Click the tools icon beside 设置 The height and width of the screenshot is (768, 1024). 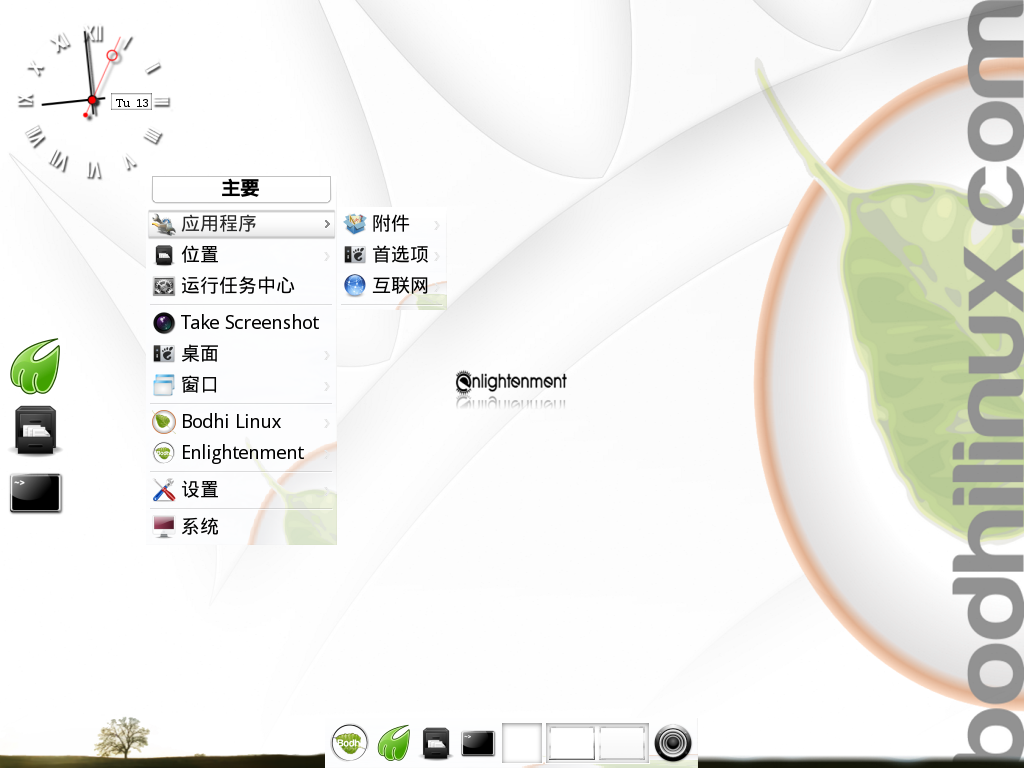tap(163, 490)
